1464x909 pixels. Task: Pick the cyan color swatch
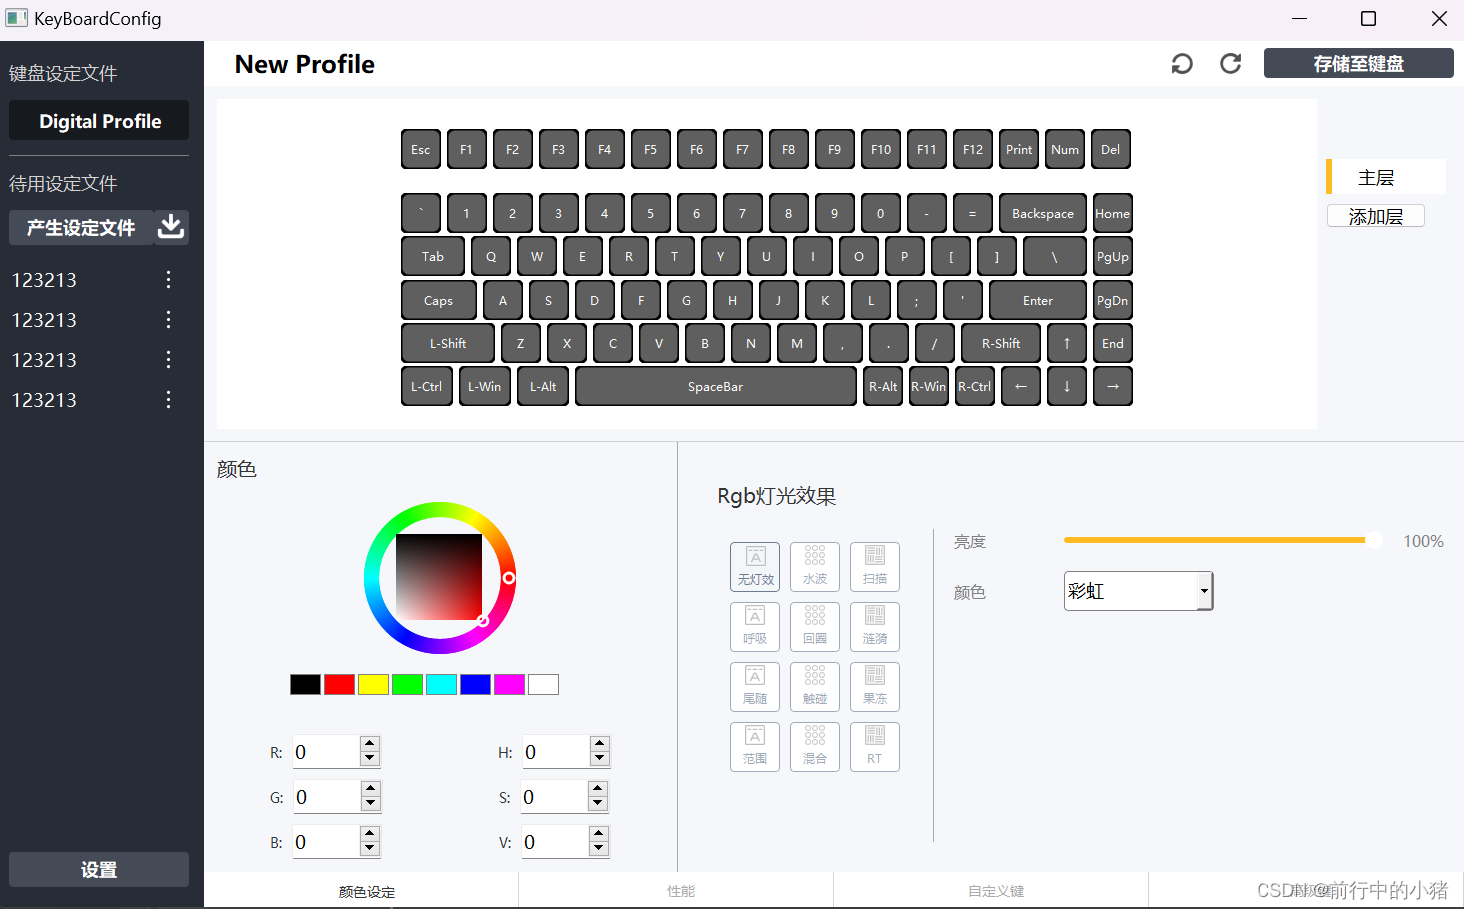[x=441, y=684]
